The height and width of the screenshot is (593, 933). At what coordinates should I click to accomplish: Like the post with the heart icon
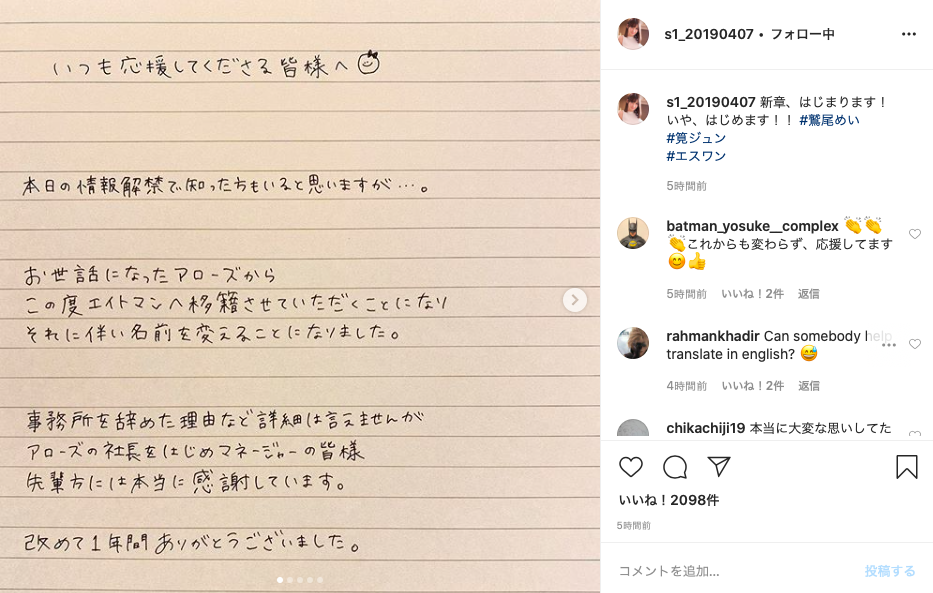[631, 467]
